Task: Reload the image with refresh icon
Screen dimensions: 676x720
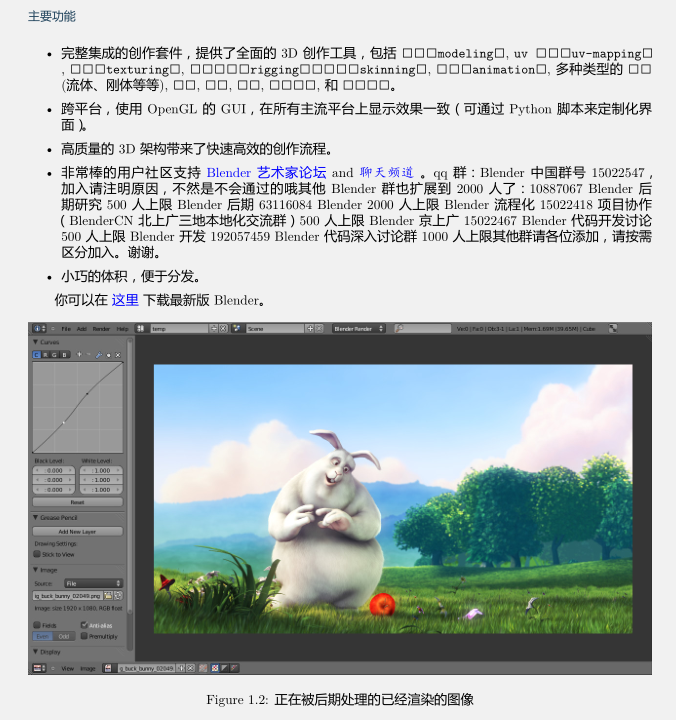Action: click(x=118, y=596)
